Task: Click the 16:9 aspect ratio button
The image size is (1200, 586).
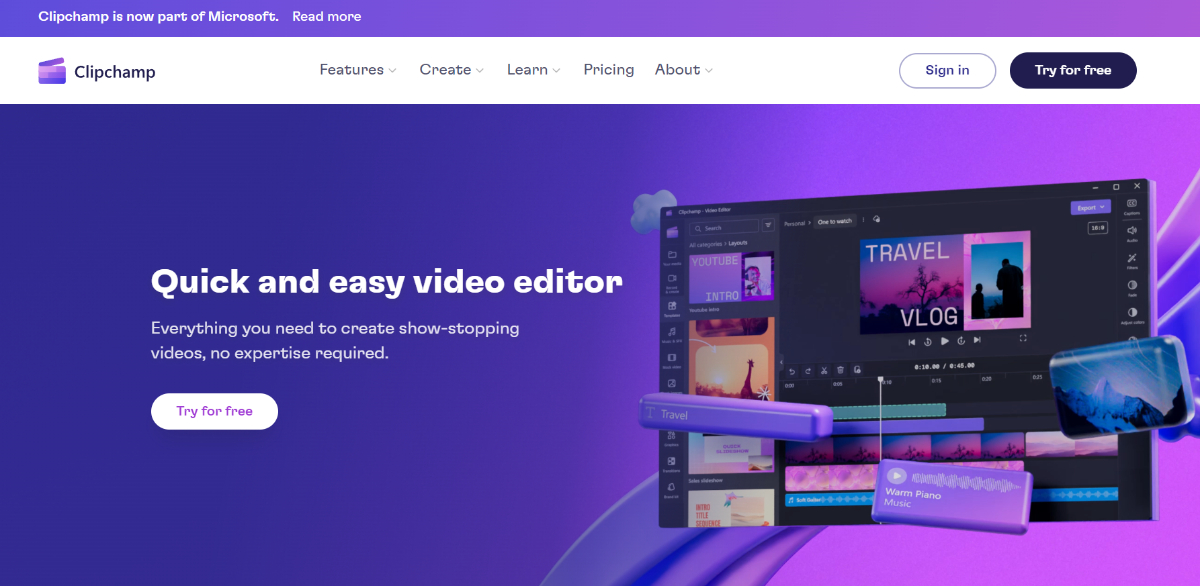Action: (1097, 229)
